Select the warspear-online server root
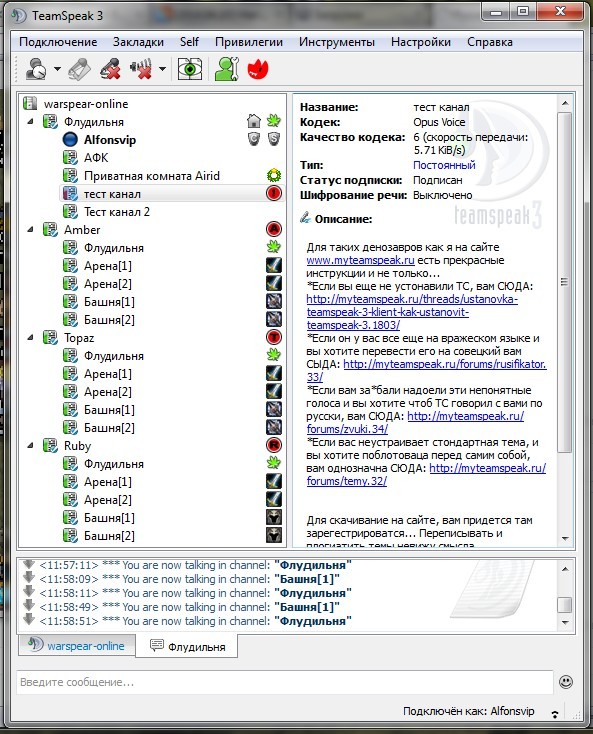Viewport: 593px width, 734px height. (86, 104)
